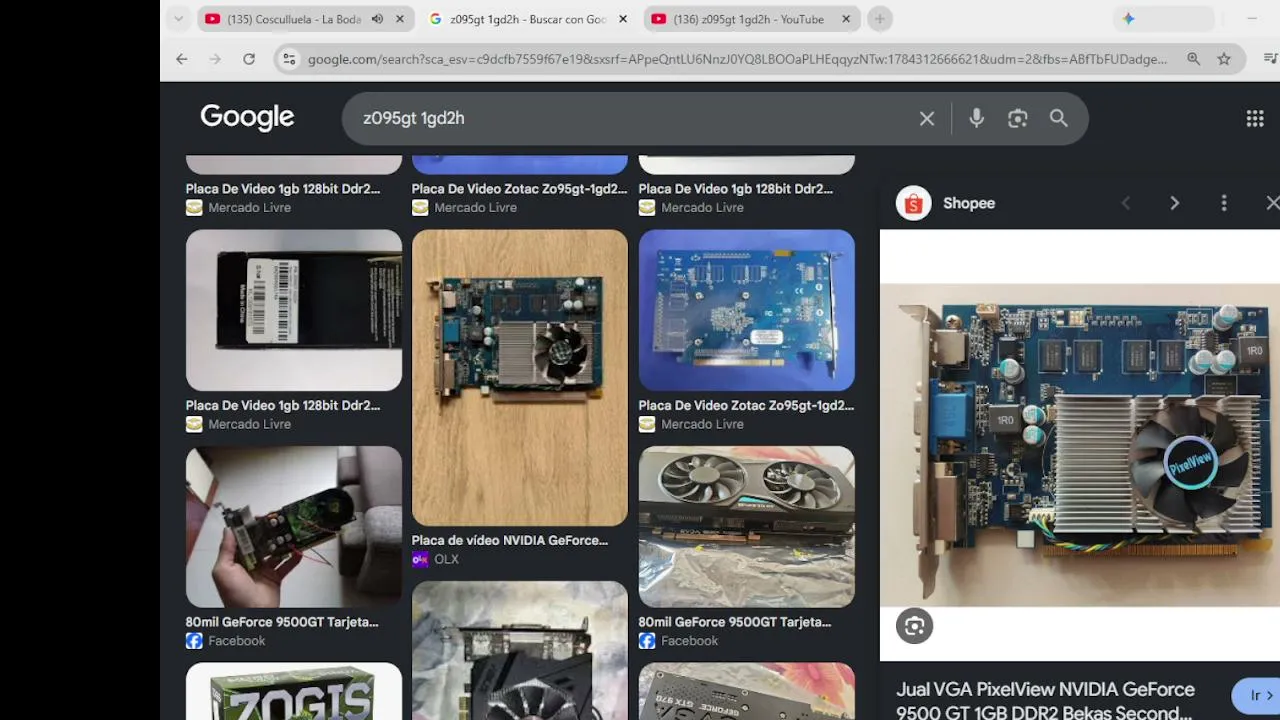
Task: Bookmark this page with the star
Action: (x=1224, y=59)
